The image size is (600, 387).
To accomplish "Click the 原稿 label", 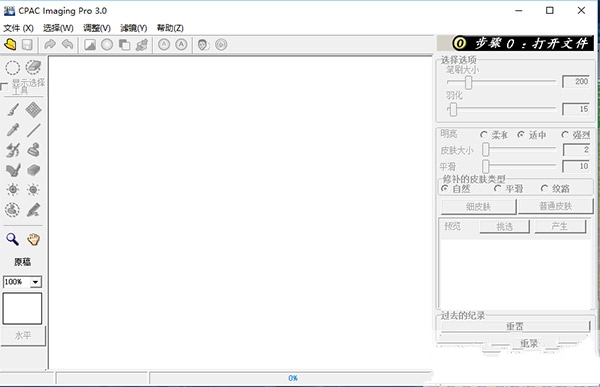I will [22, 262].
